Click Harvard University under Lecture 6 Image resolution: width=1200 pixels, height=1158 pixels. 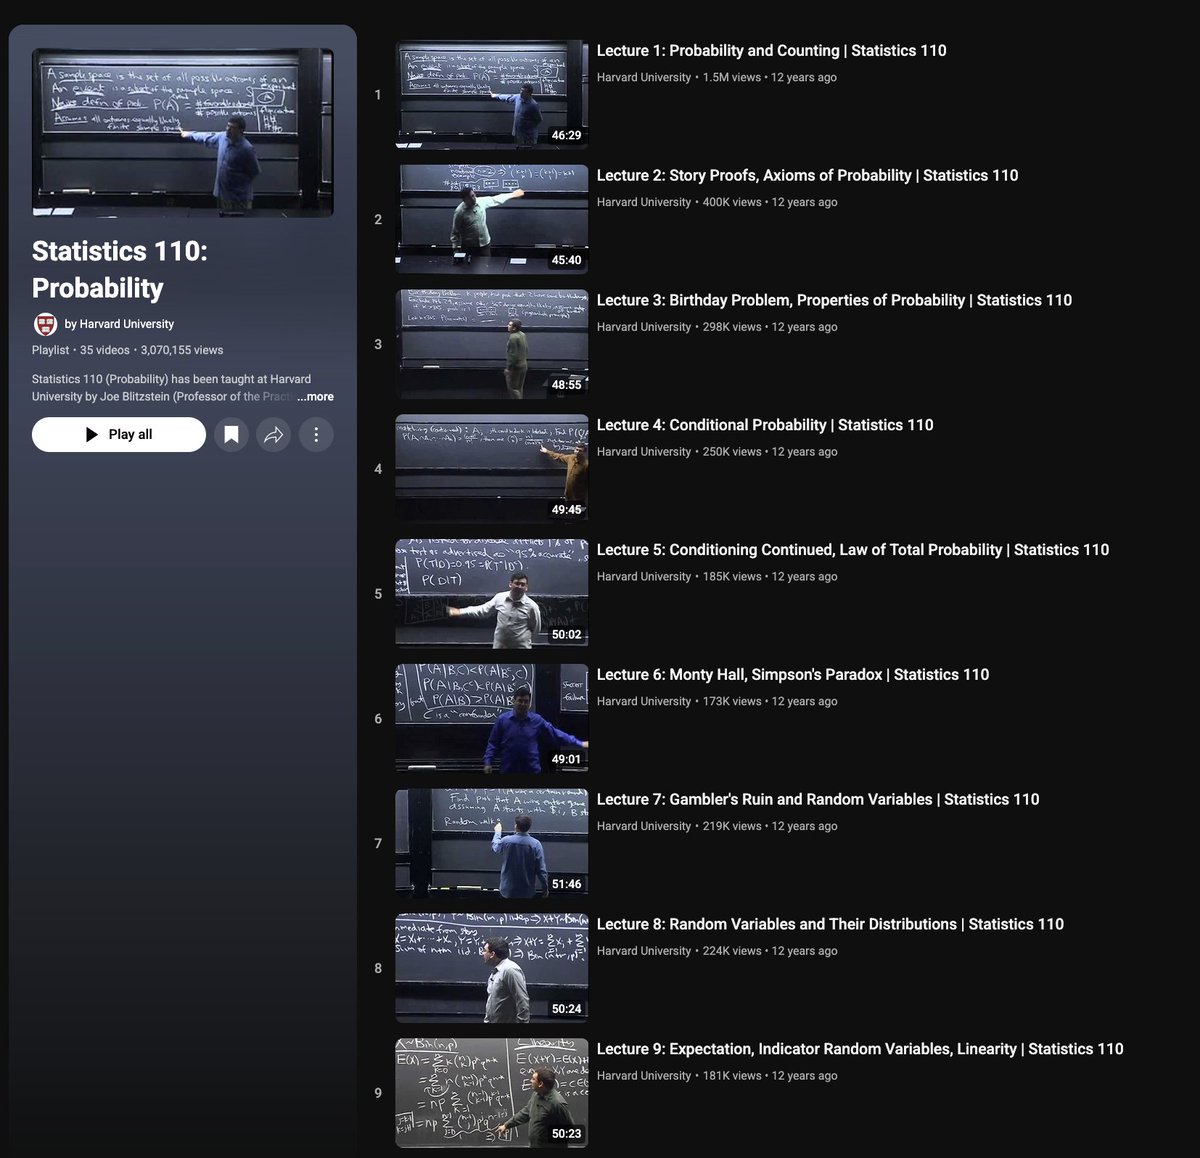click(x=644, y=702)
